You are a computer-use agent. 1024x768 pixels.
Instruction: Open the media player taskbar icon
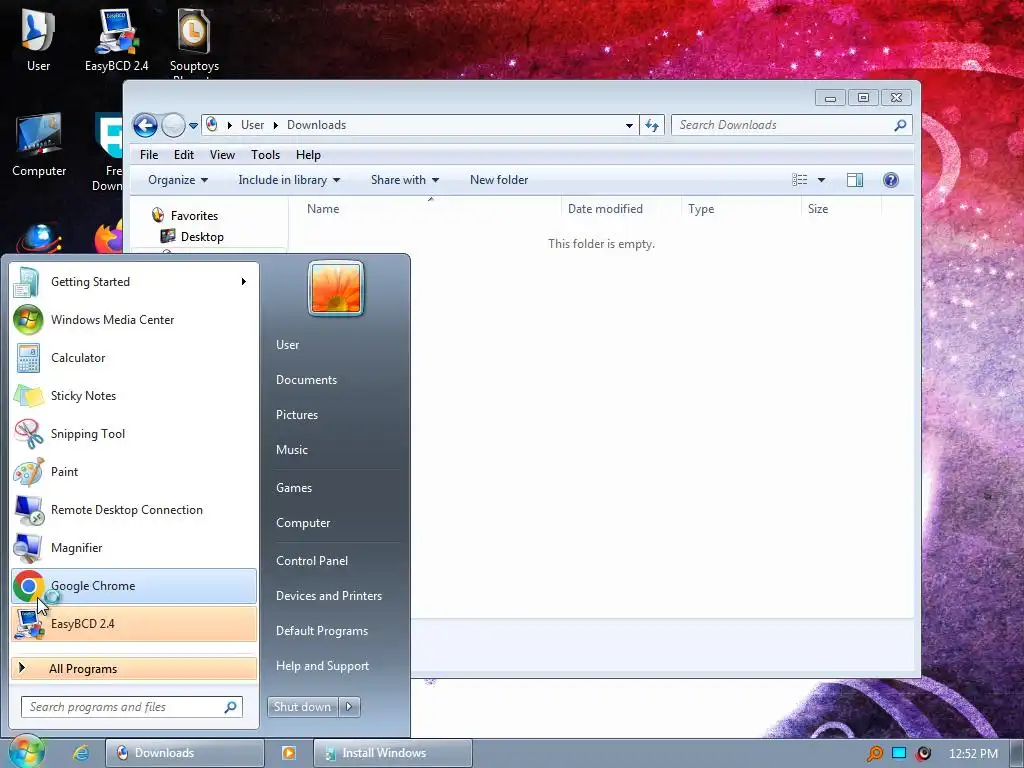coord(289,752)
